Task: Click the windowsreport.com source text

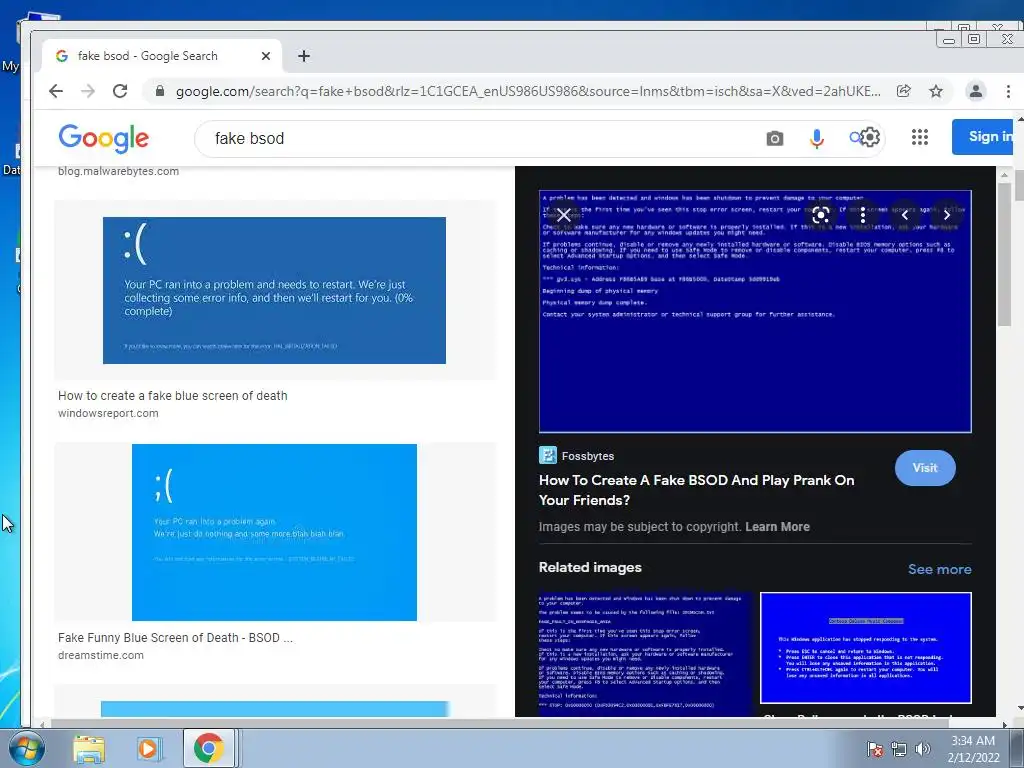Action: pos(108,413)
